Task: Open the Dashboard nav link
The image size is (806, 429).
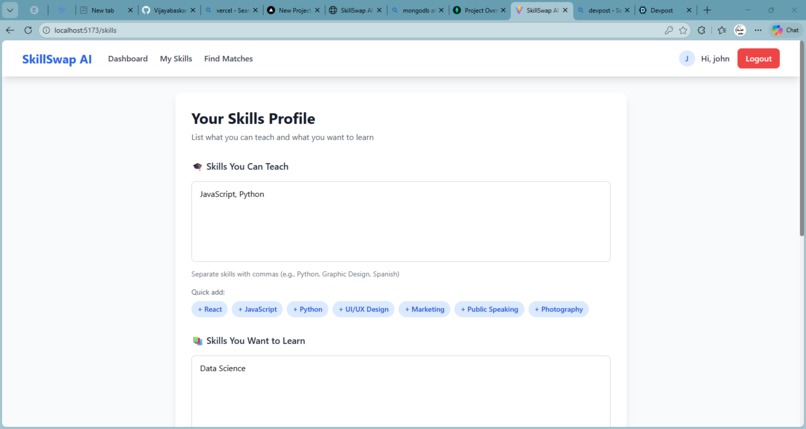Action: tap(127, 59)
